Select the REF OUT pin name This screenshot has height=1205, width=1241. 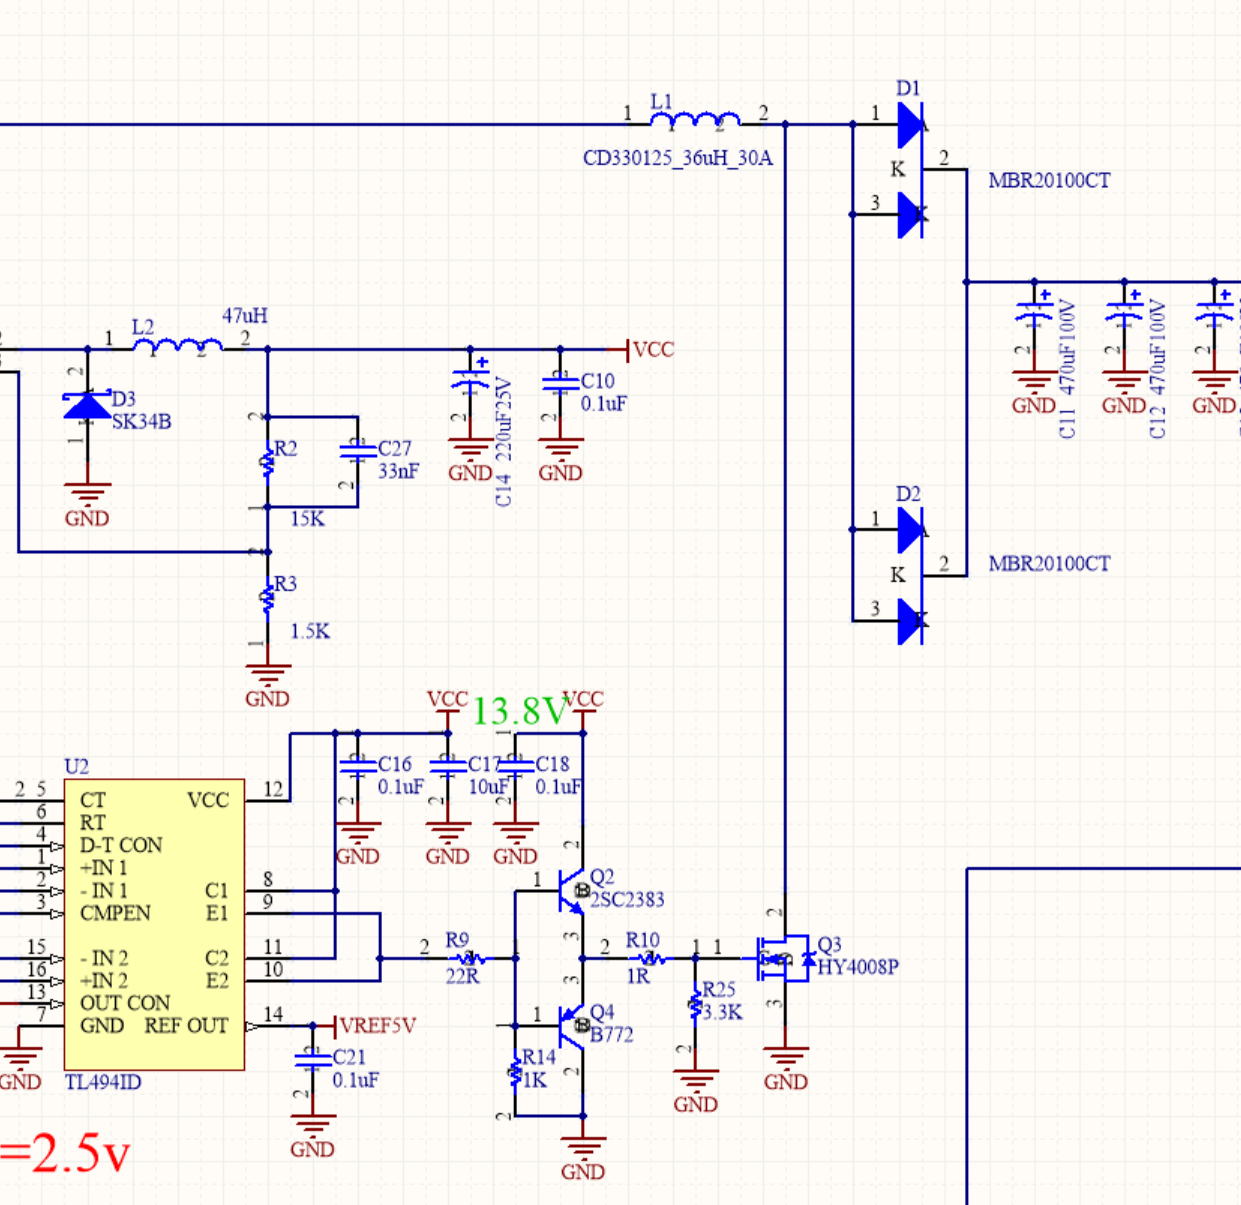point(186,1026)
